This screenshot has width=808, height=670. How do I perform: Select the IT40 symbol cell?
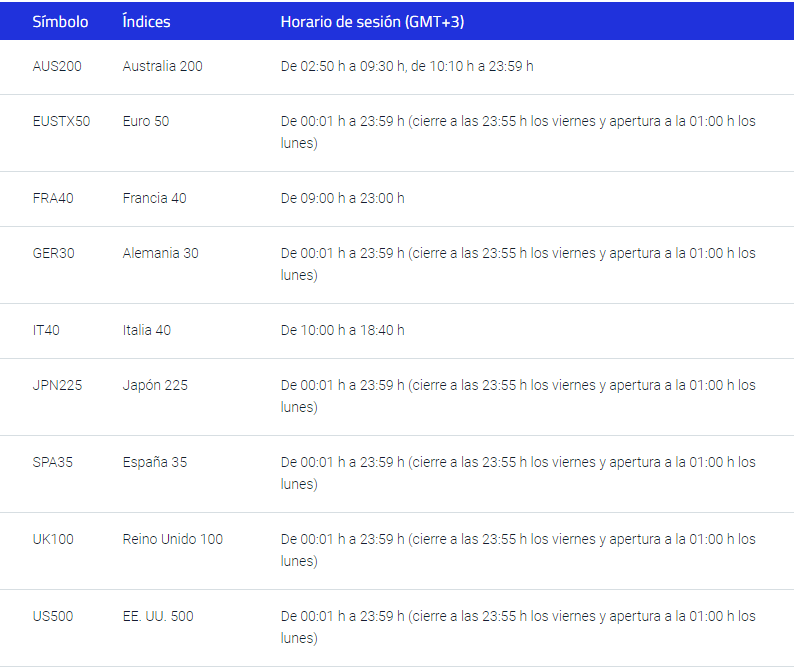46,330
